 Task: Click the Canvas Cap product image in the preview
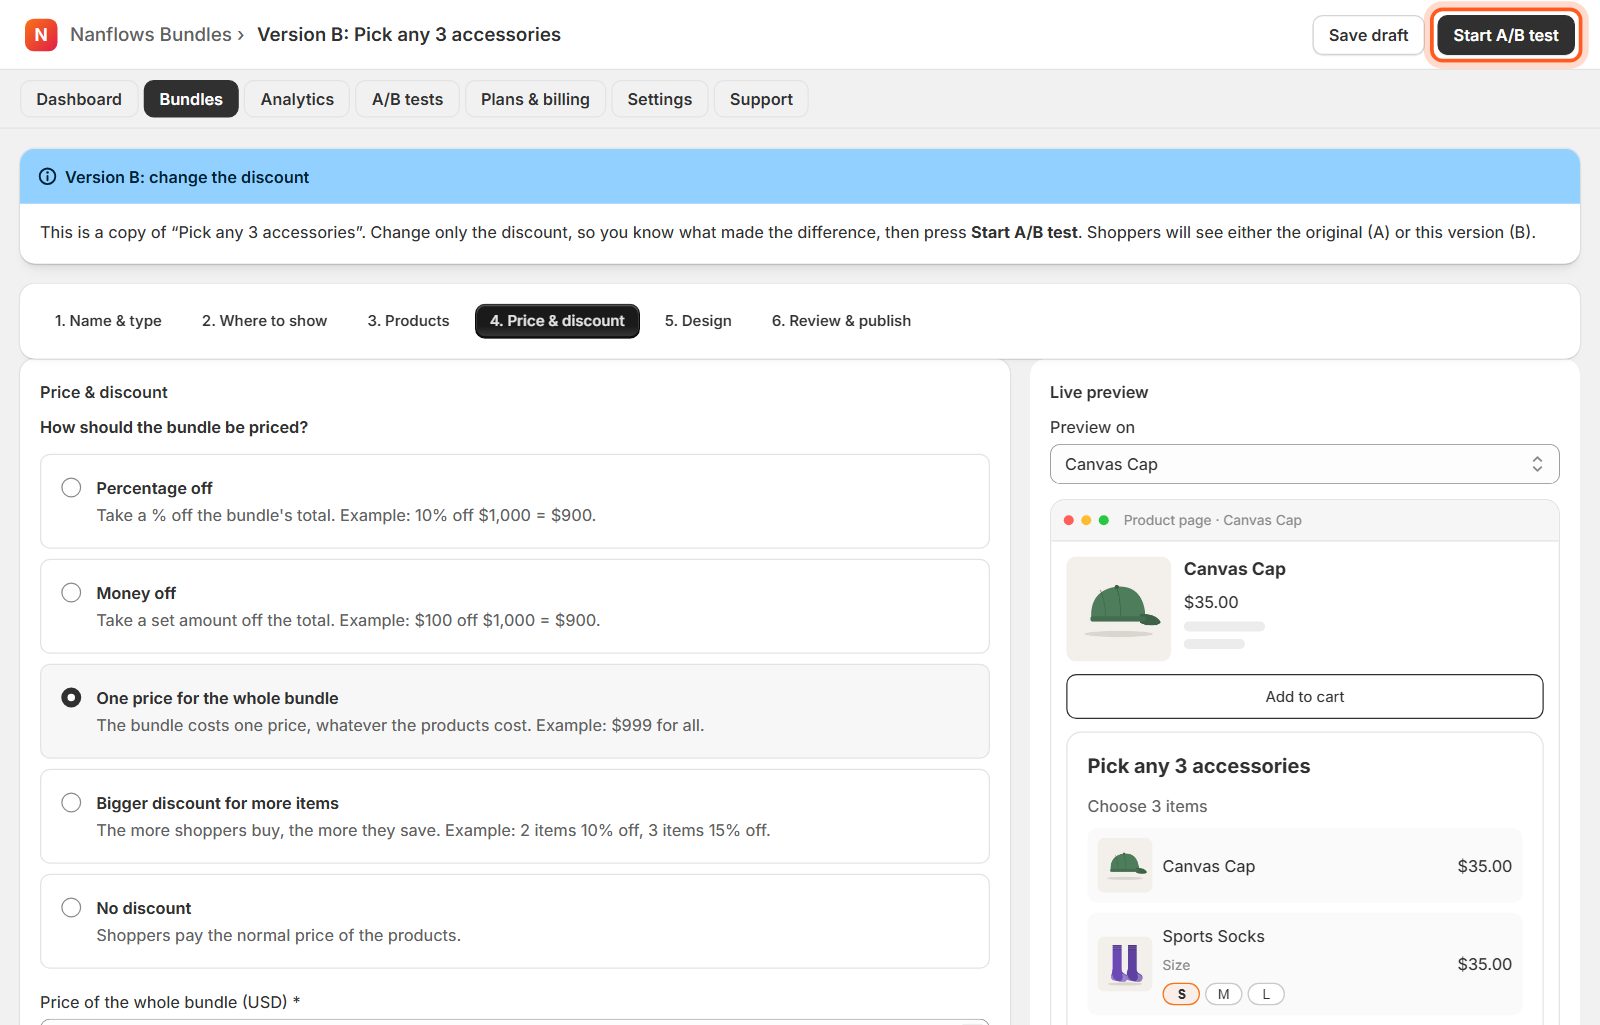1119,609
